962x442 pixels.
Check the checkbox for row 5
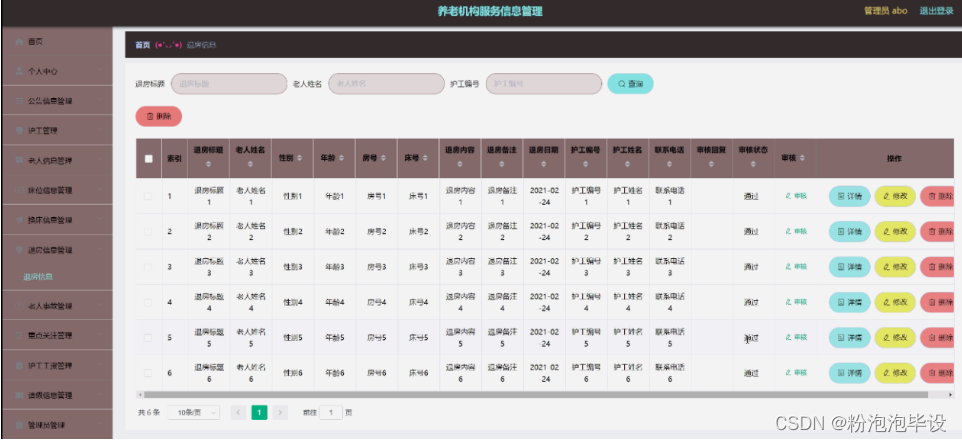[148, 338]
